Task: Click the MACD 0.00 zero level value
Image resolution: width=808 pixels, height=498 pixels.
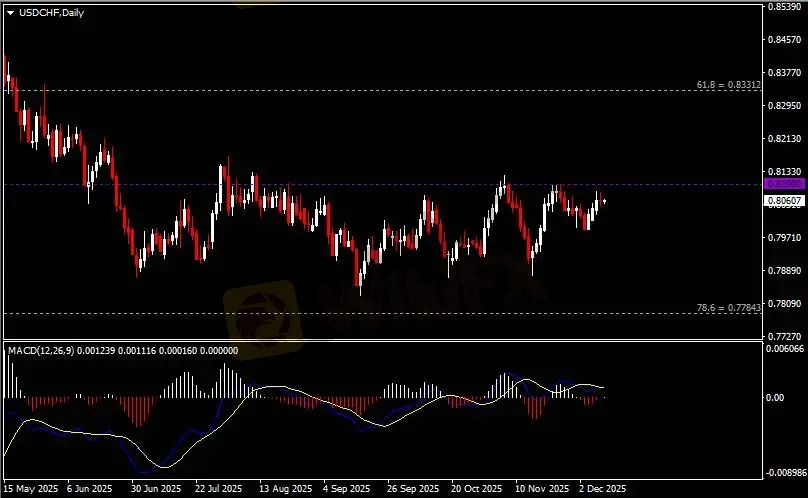Action: click(776, 398)
